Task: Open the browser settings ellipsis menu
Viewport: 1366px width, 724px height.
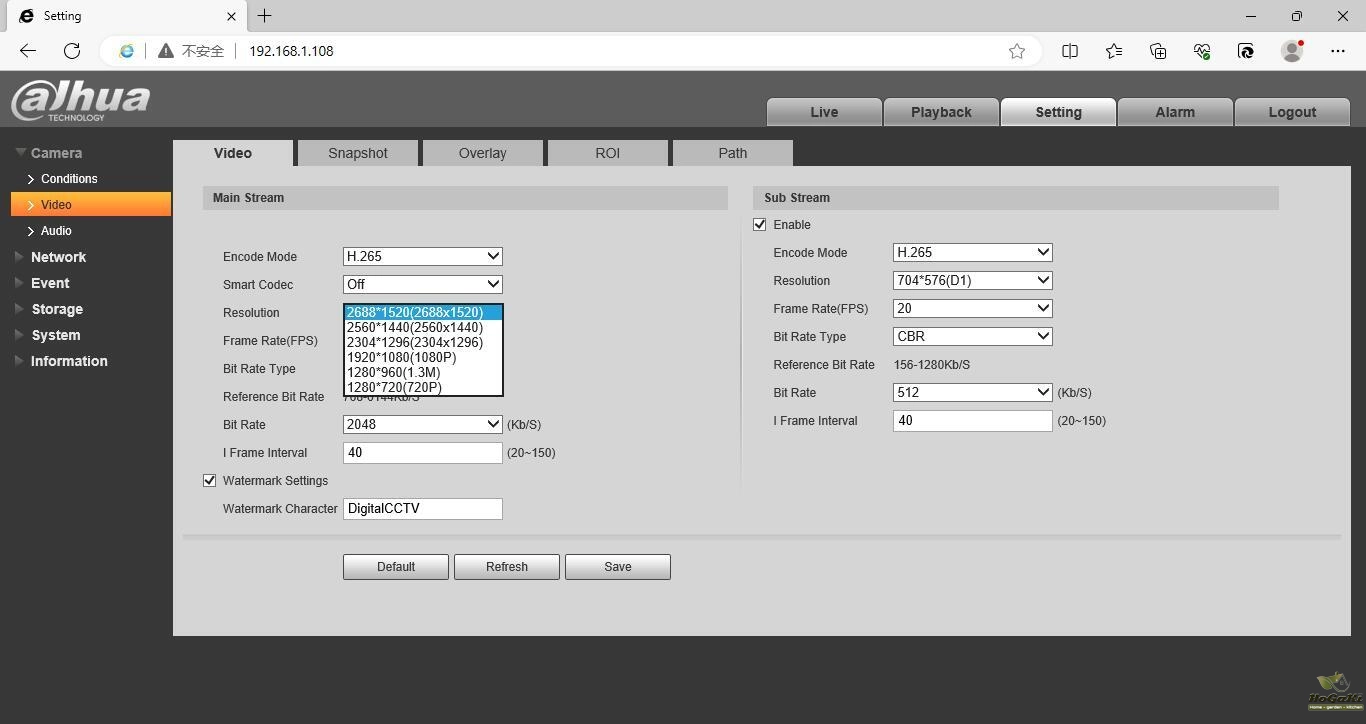Action: click(1338, 51)
